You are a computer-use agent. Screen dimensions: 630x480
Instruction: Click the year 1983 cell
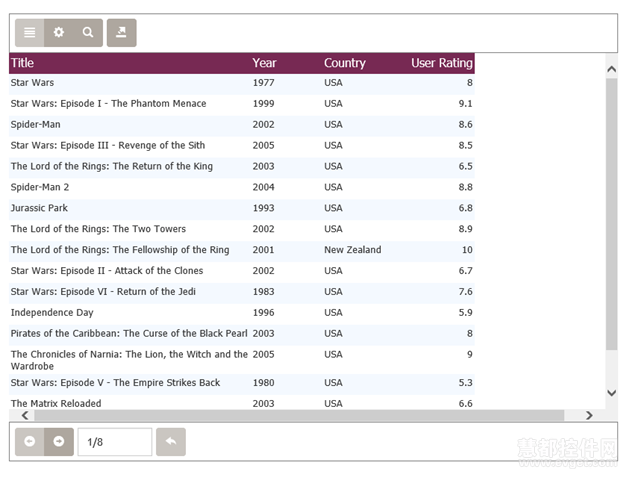tap(264, 292)
